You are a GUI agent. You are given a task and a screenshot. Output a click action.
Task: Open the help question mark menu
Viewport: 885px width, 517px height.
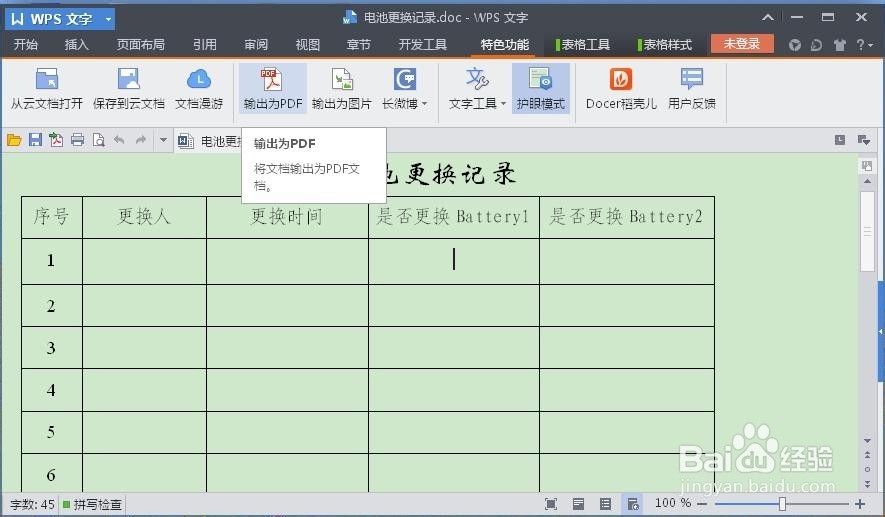coord(864,45)
